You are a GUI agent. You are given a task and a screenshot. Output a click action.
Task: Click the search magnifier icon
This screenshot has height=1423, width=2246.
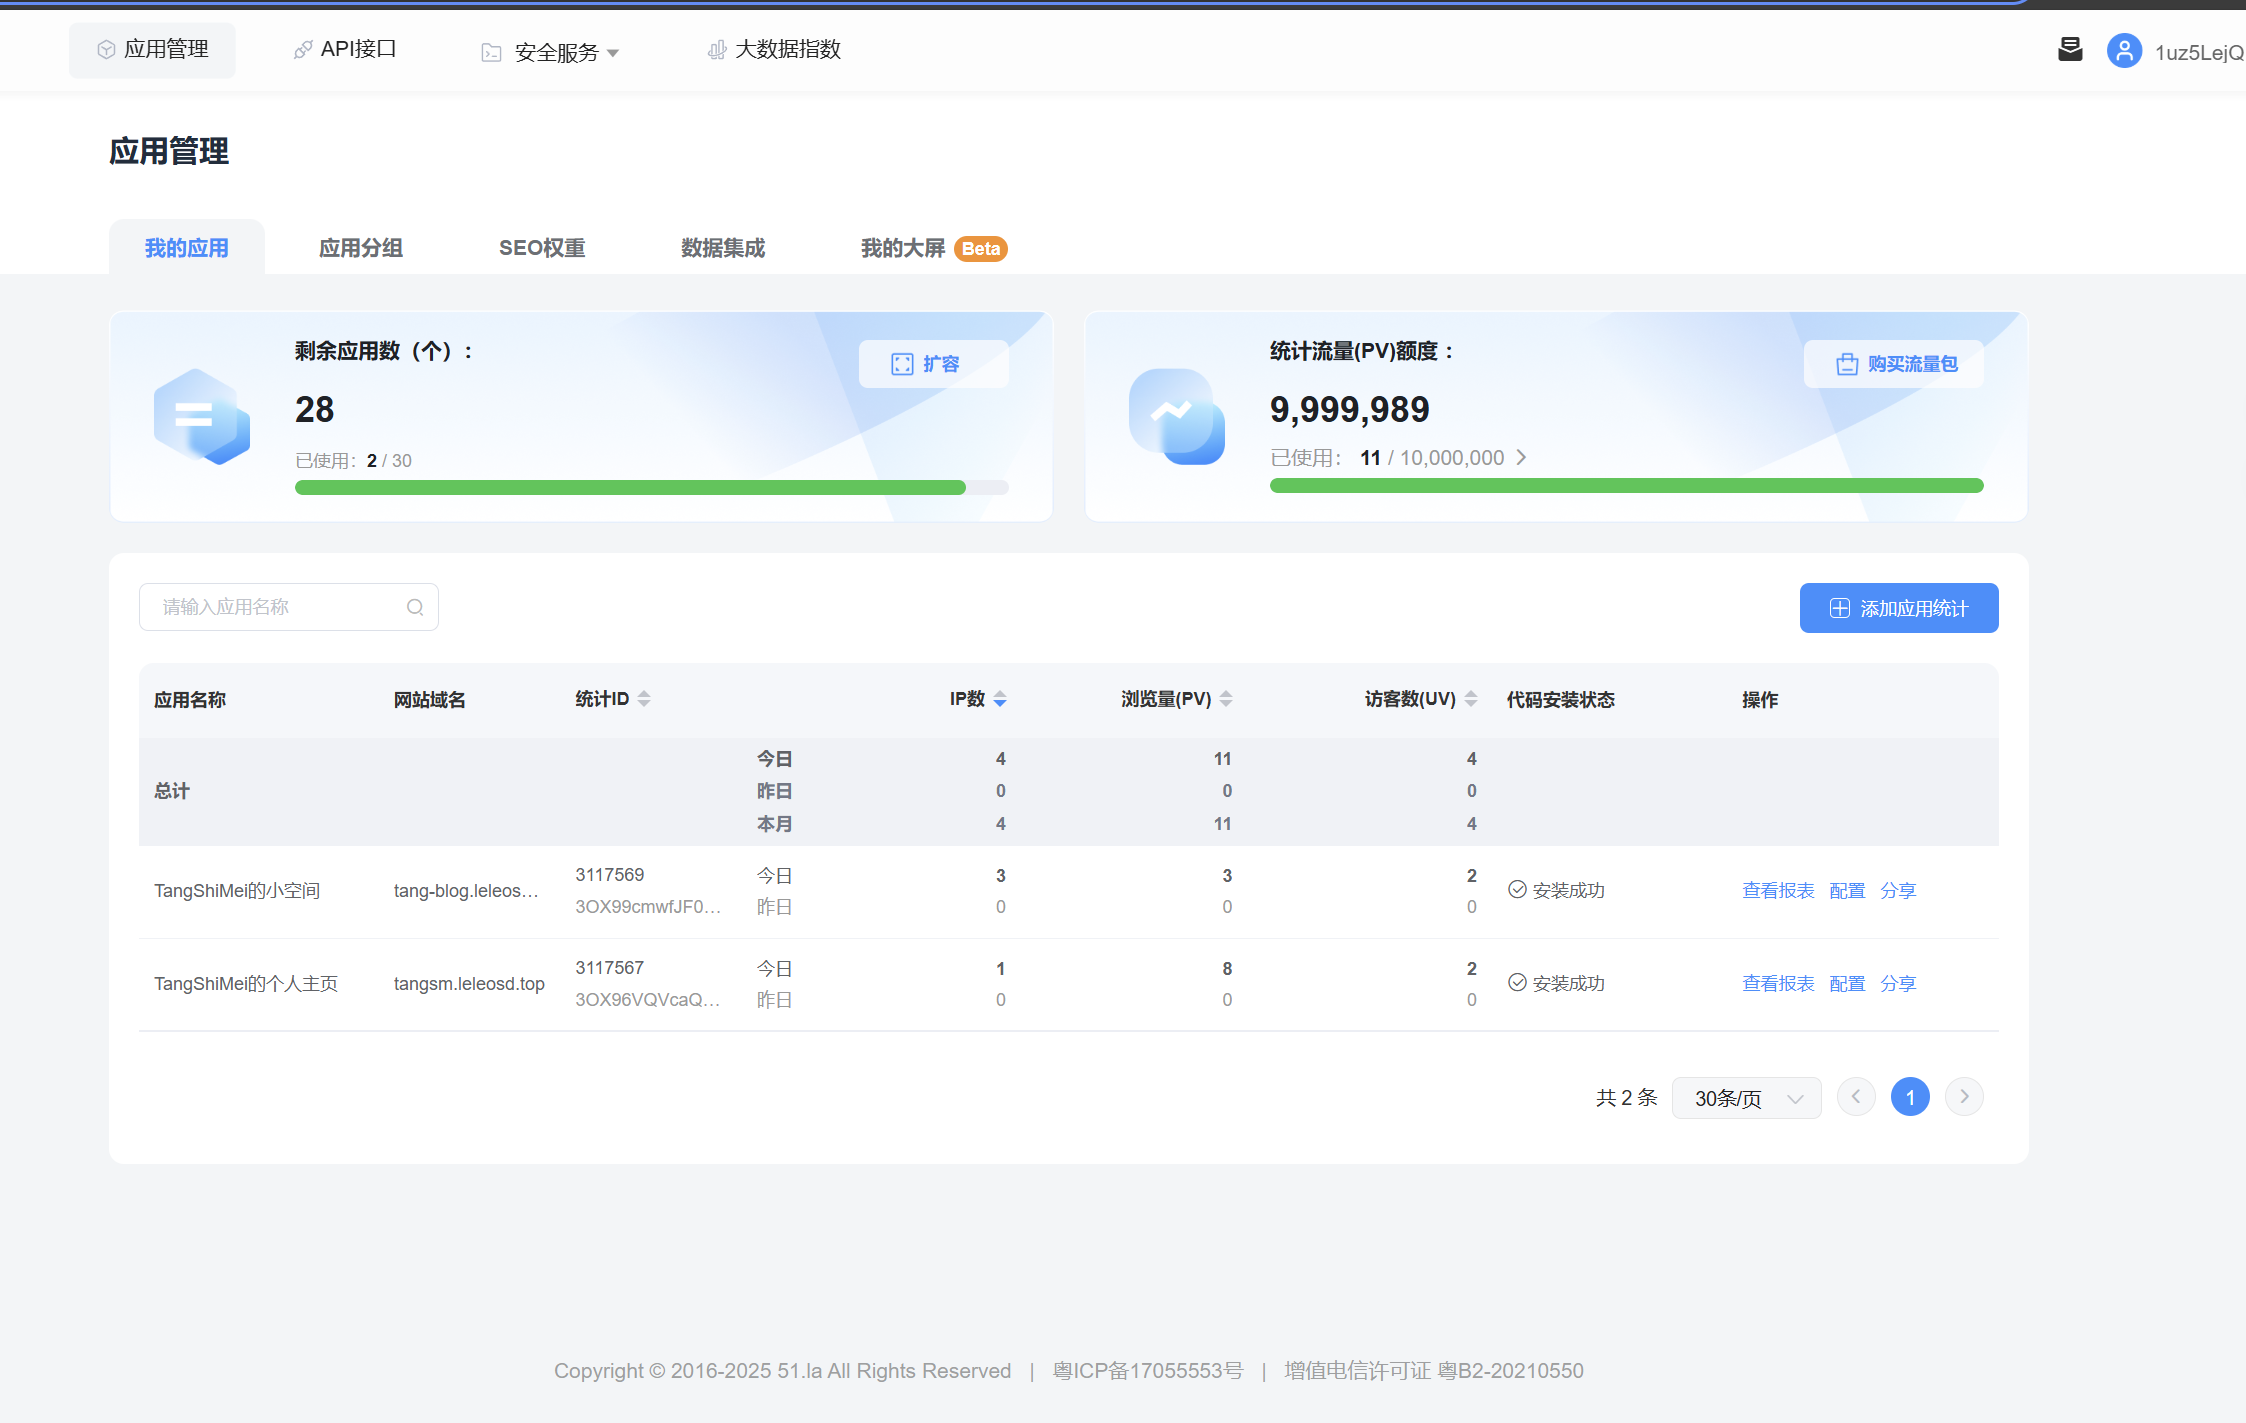(x=415, y=607)
